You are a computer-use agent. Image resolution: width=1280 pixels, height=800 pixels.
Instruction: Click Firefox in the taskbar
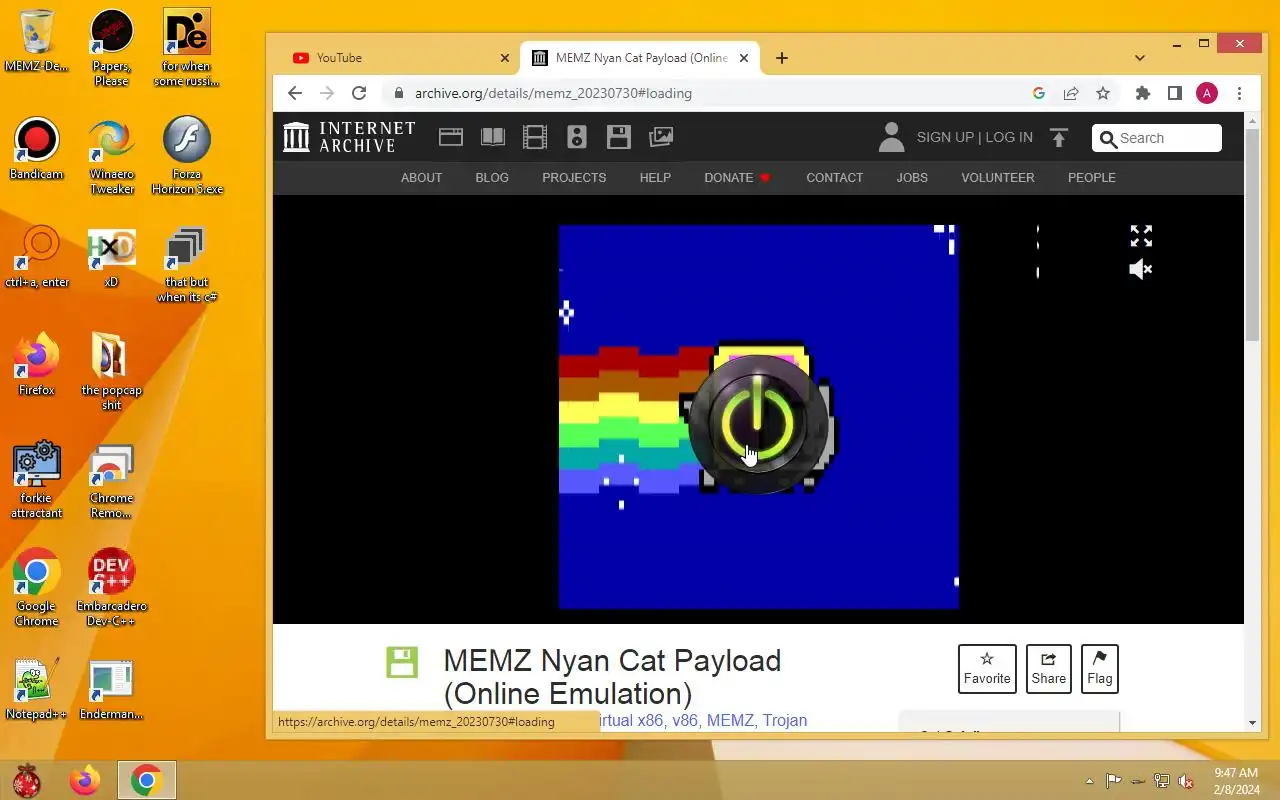(85, 780)
